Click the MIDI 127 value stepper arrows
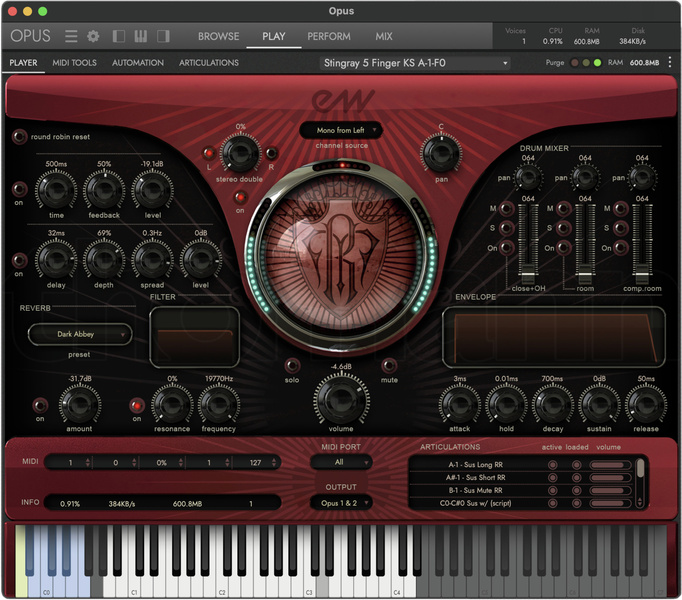 [x=274, y=463]
